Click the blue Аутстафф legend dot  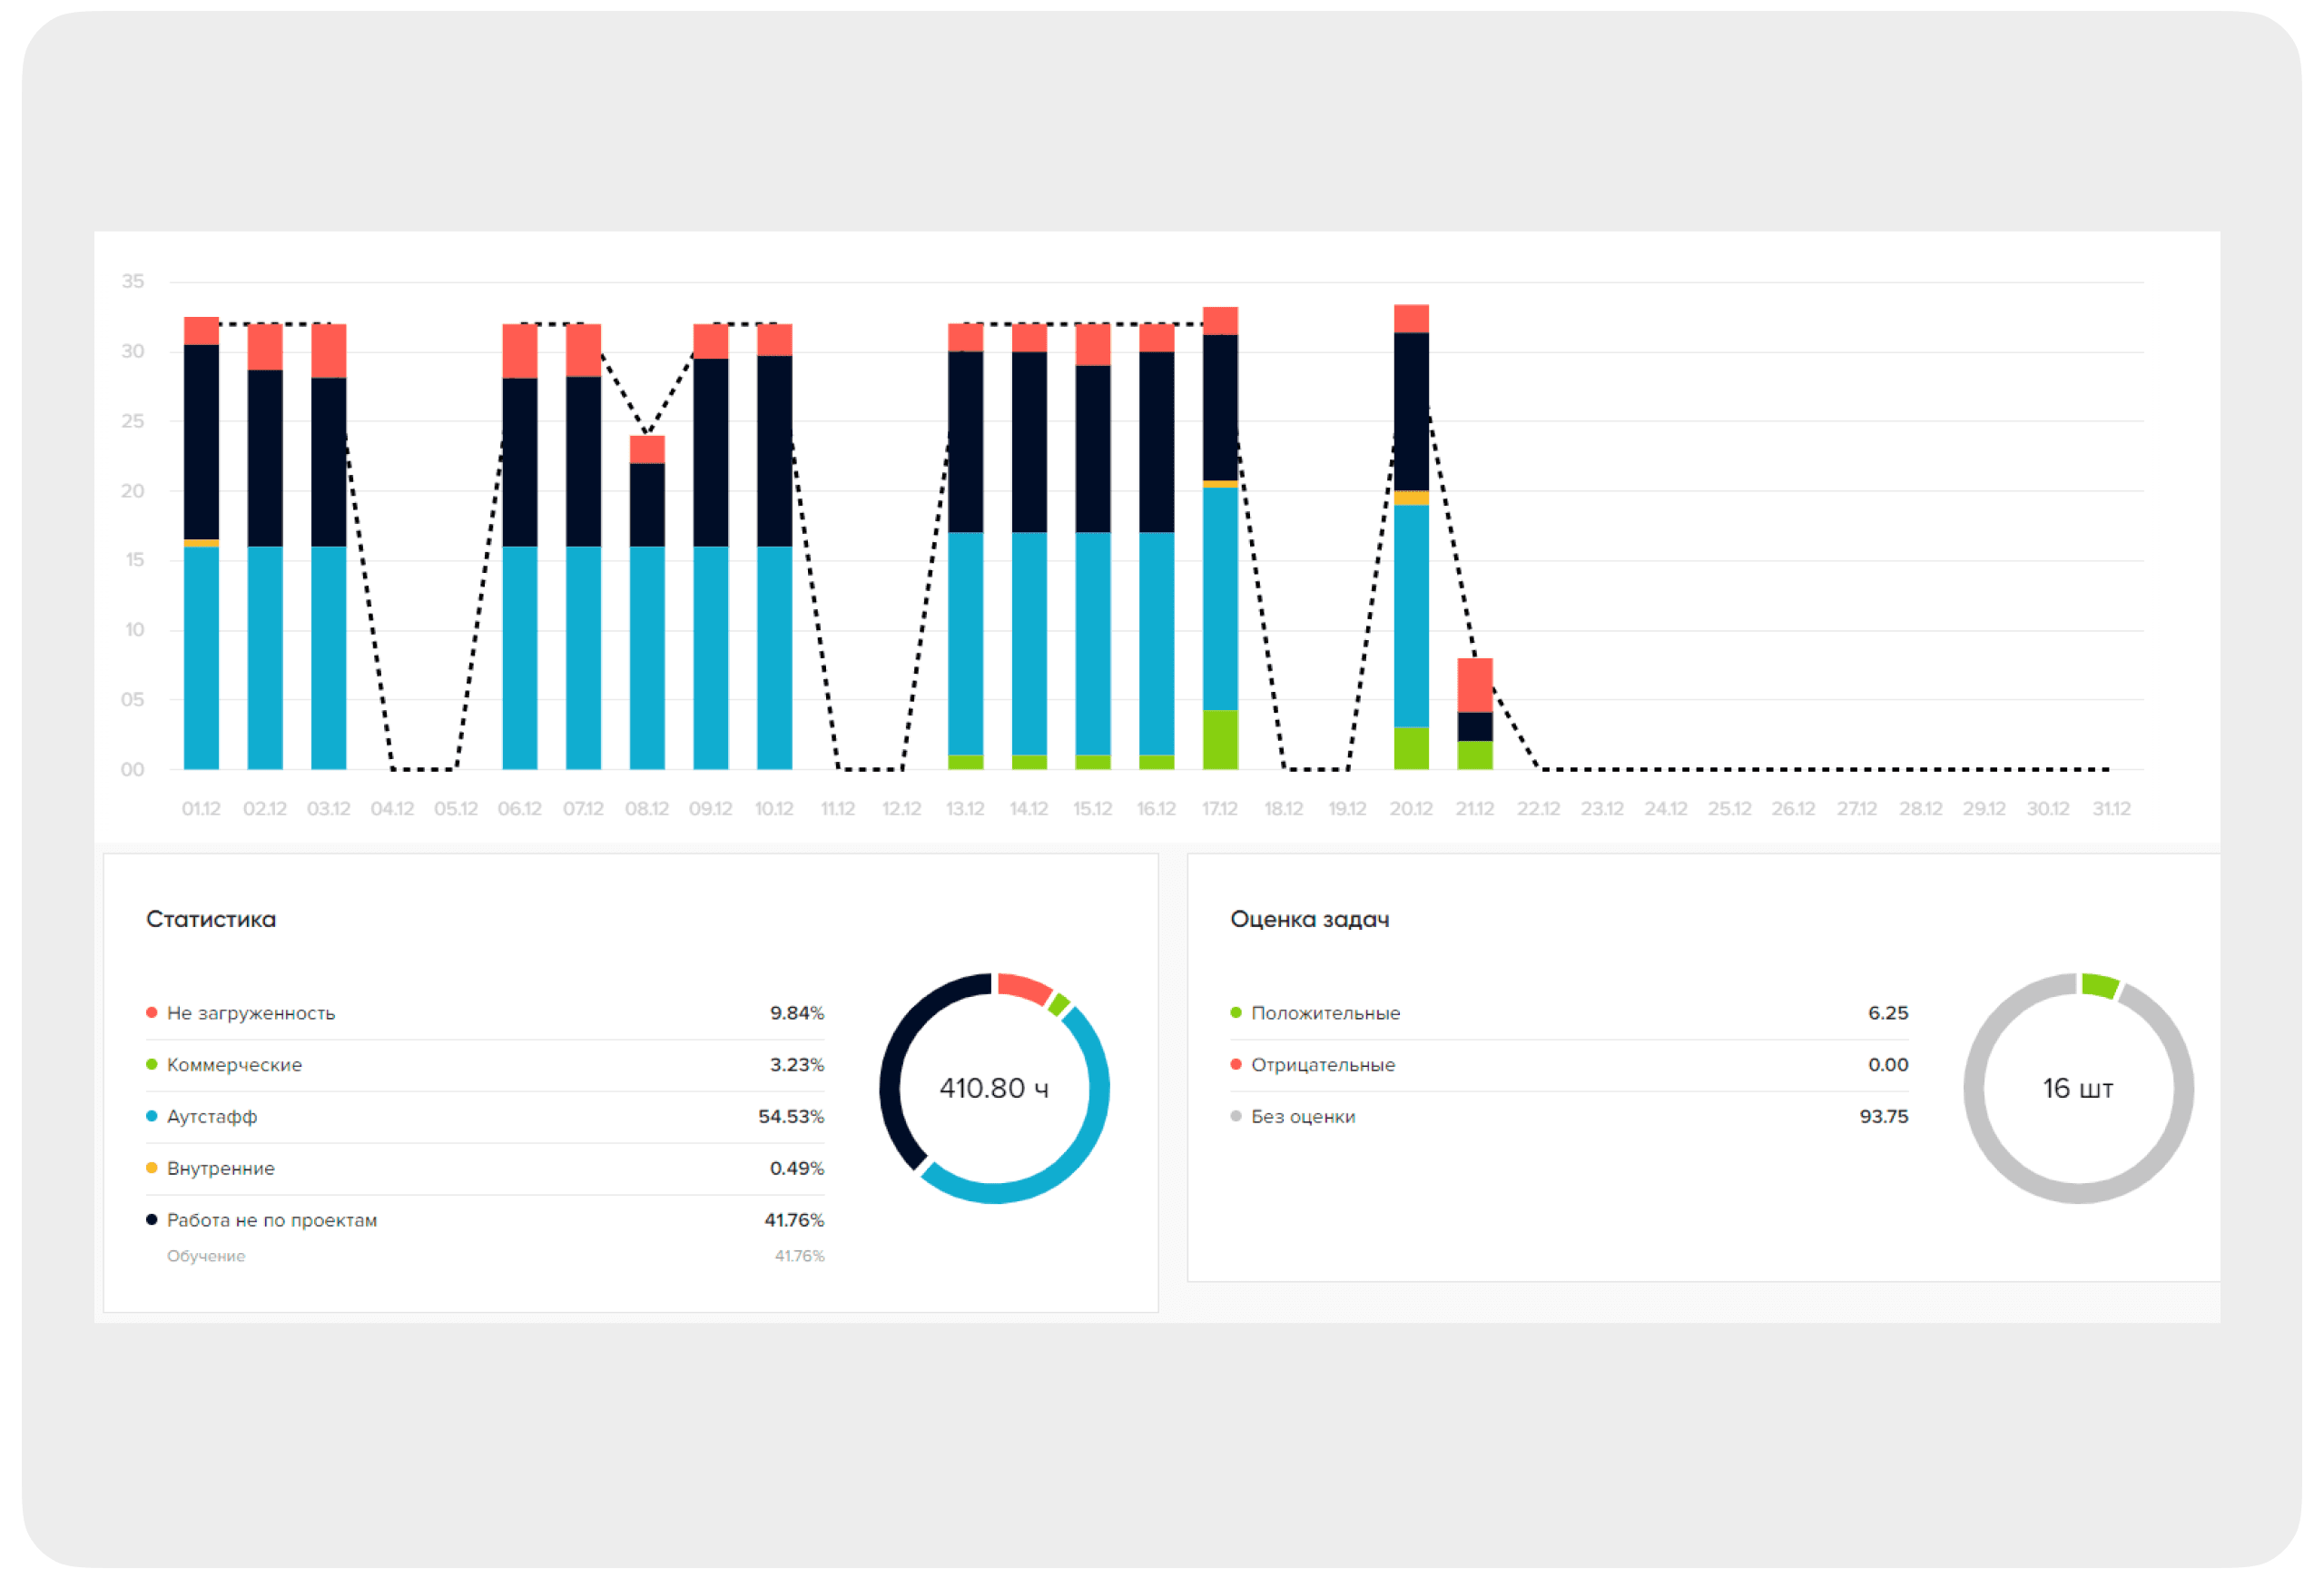point(151,1117)
